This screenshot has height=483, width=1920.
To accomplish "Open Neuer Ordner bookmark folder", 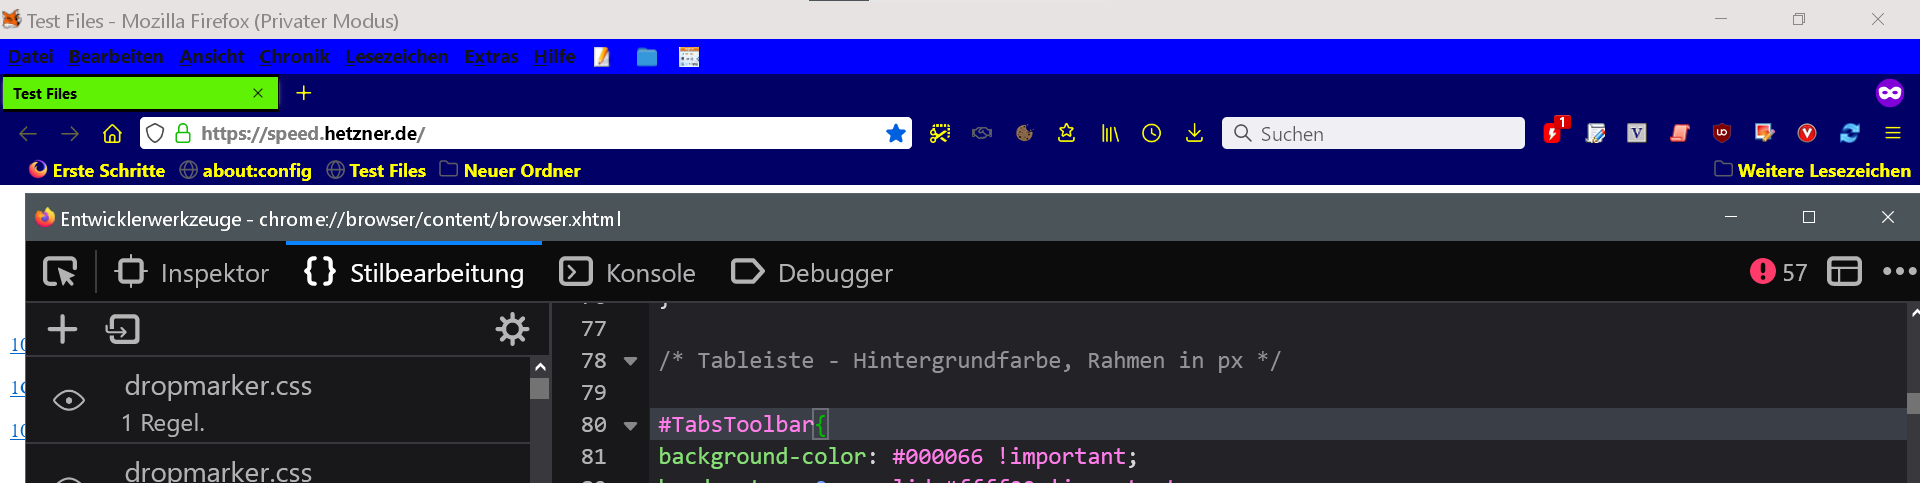I will (x=510, y=170).
